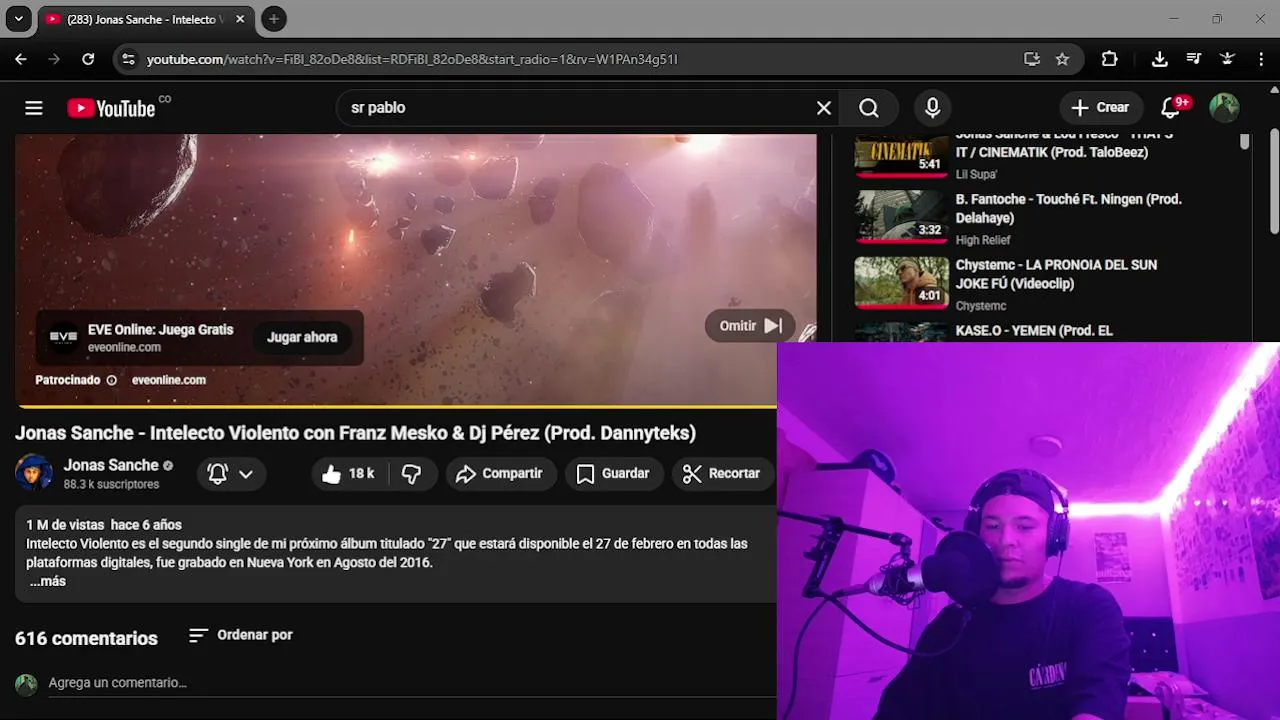Clip the video with Recortar
This screenshot has width=1280, height=720.
tap(722, 474)
